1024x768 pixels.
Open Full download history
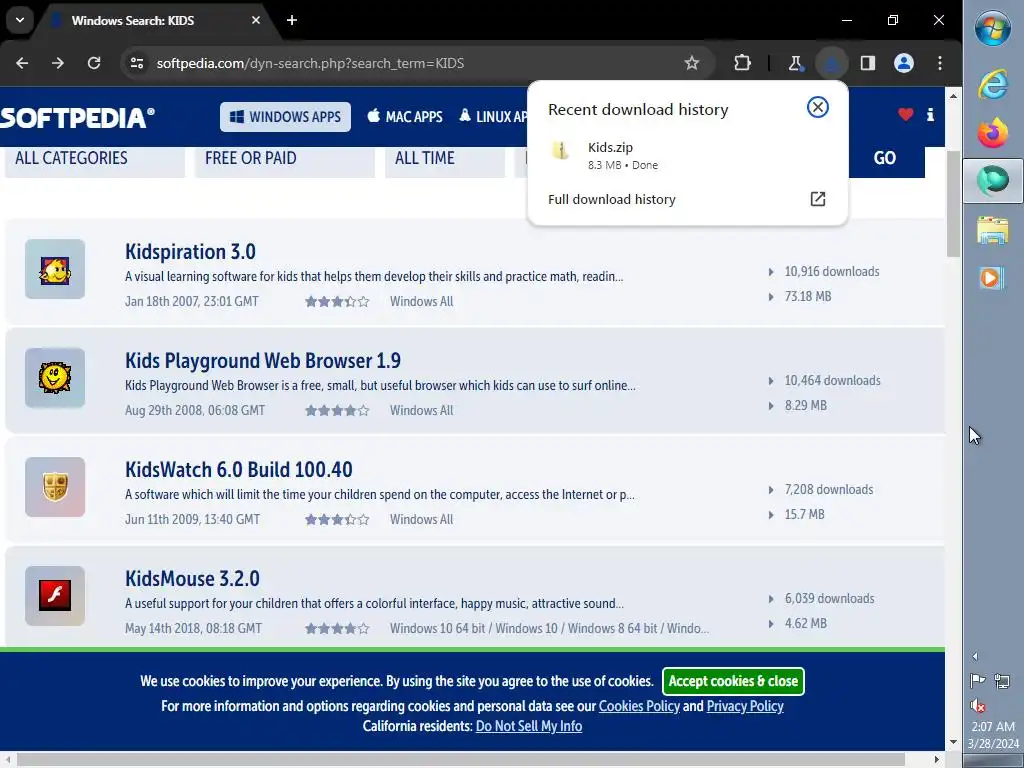coord(687,199)
